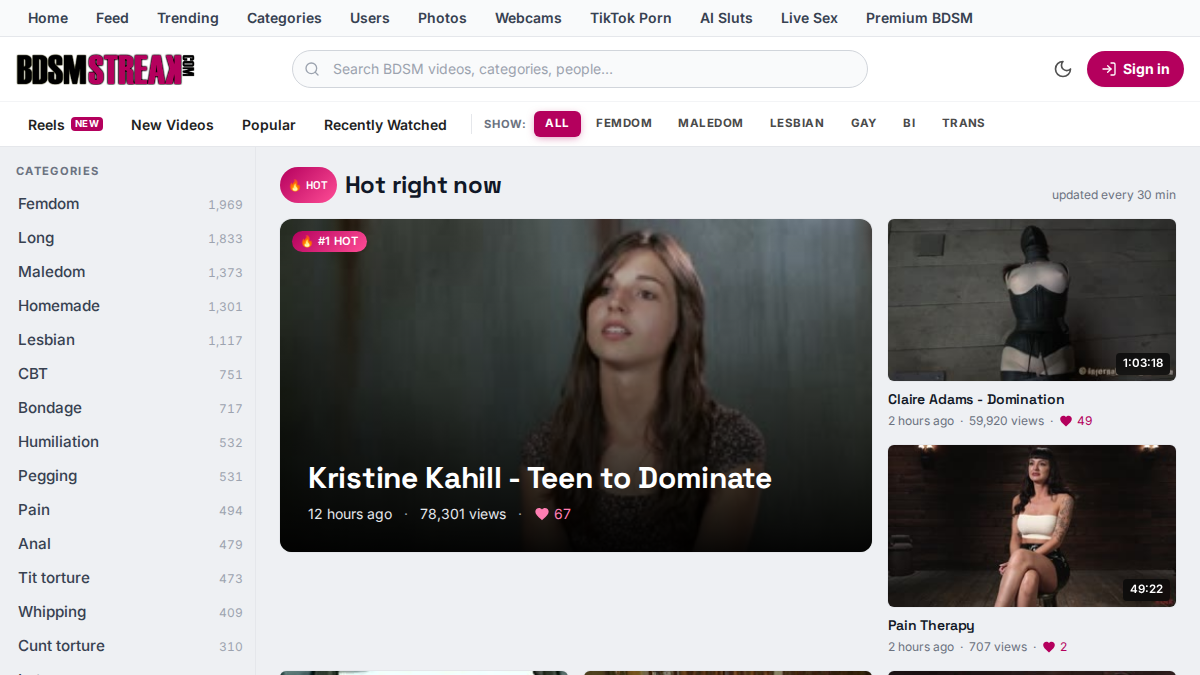The width and height of the screenshot is (1200, 675).
Task: Toggle dark mode with the moon icon
Action: 1063,69
